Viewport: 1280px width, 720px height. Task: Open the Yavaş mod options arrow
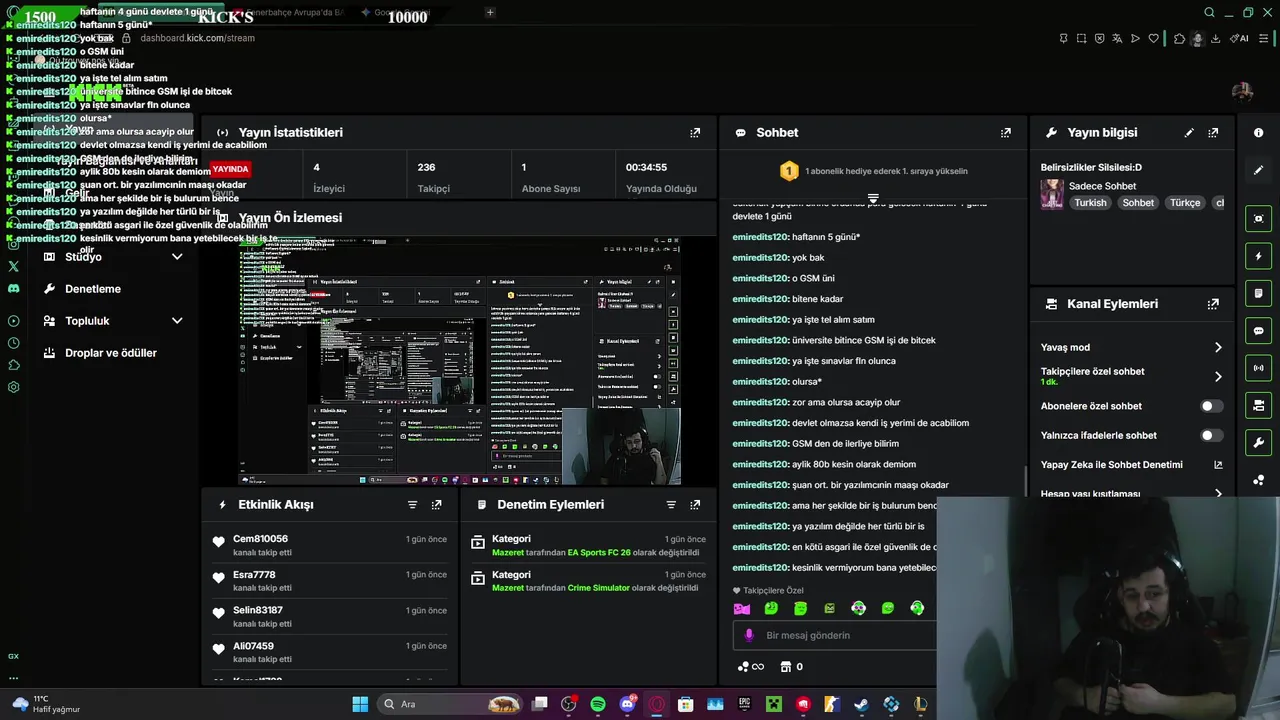pos(1218,347)
